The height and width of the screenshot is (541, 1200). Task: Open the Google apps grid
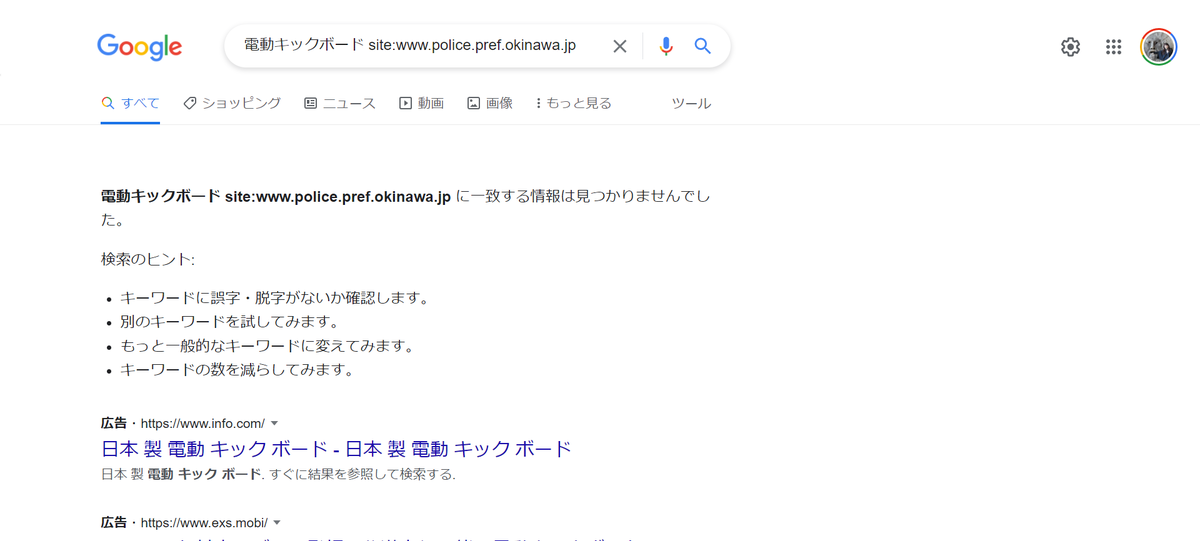tap(1114, 47)
